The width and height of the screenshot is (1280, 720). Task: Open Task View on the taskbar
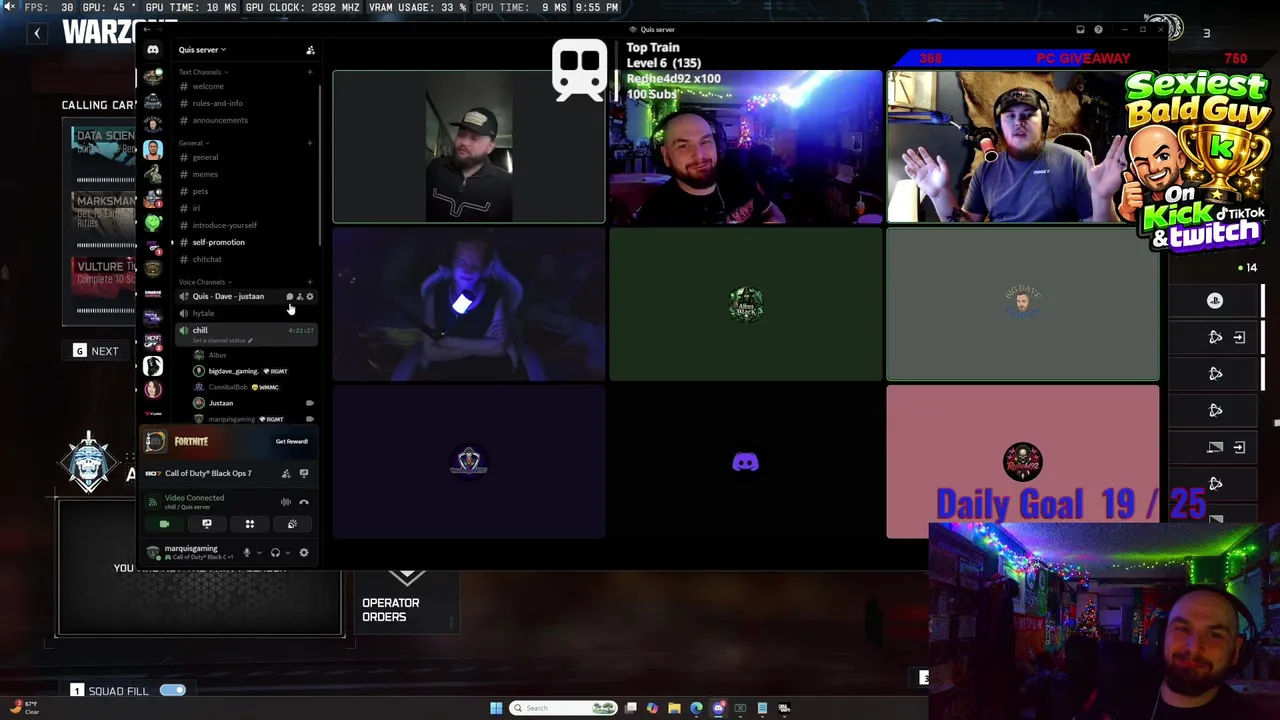tap(631, 708)
